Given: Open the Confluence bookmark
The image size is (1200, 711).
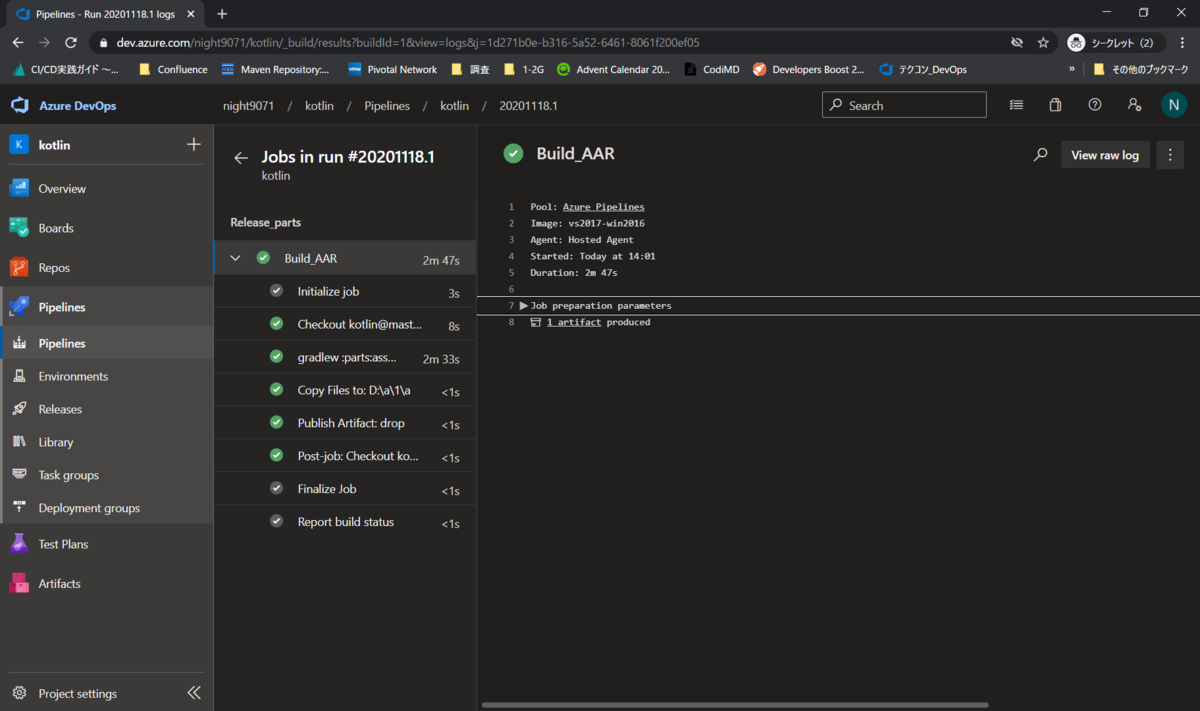Looking at the screenshot, I should pos(173,70).
